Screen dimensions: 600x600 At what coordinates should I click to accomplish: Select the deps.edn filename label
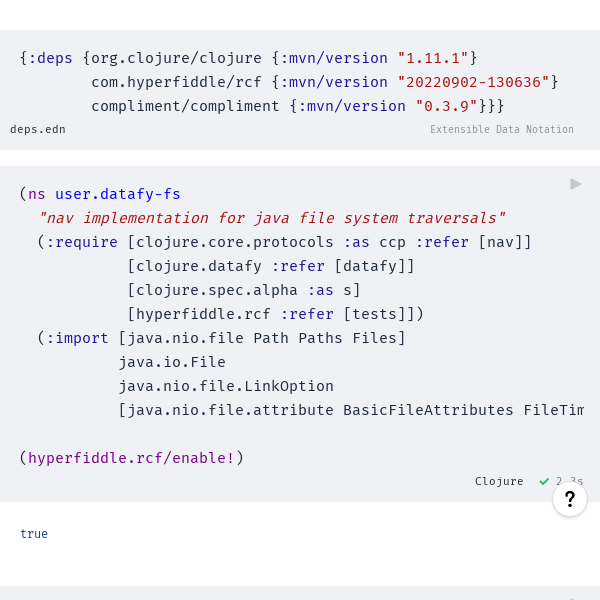pyautogui.click(x=38, y=129)
